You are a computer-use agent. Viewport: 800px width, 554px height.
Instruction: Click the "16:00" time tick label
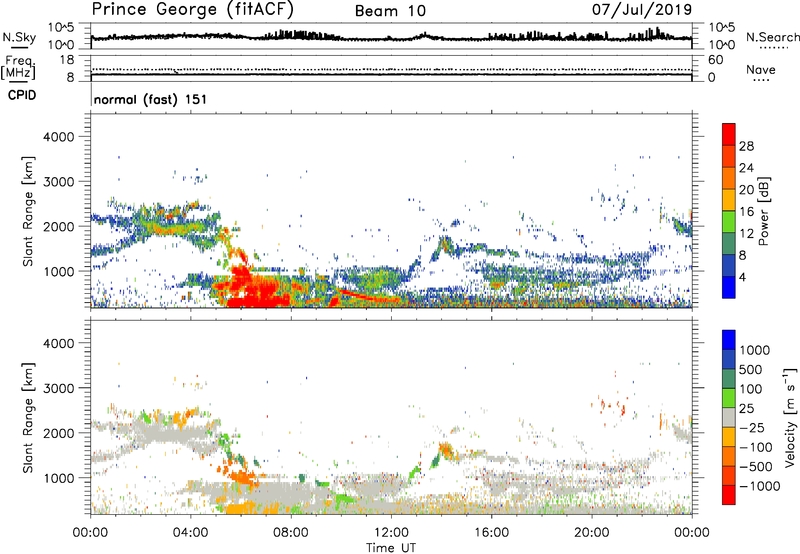[x=491, y=533]
